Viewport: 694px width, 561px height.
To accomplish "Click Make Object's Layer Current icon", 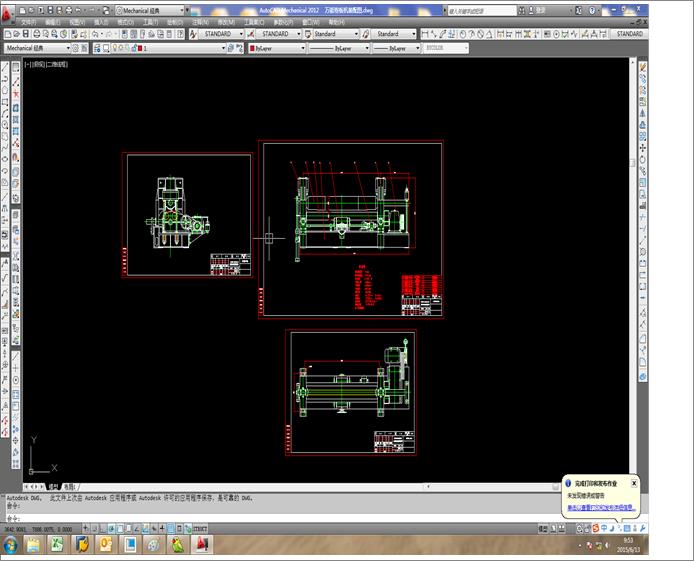I will coord(231,48).
